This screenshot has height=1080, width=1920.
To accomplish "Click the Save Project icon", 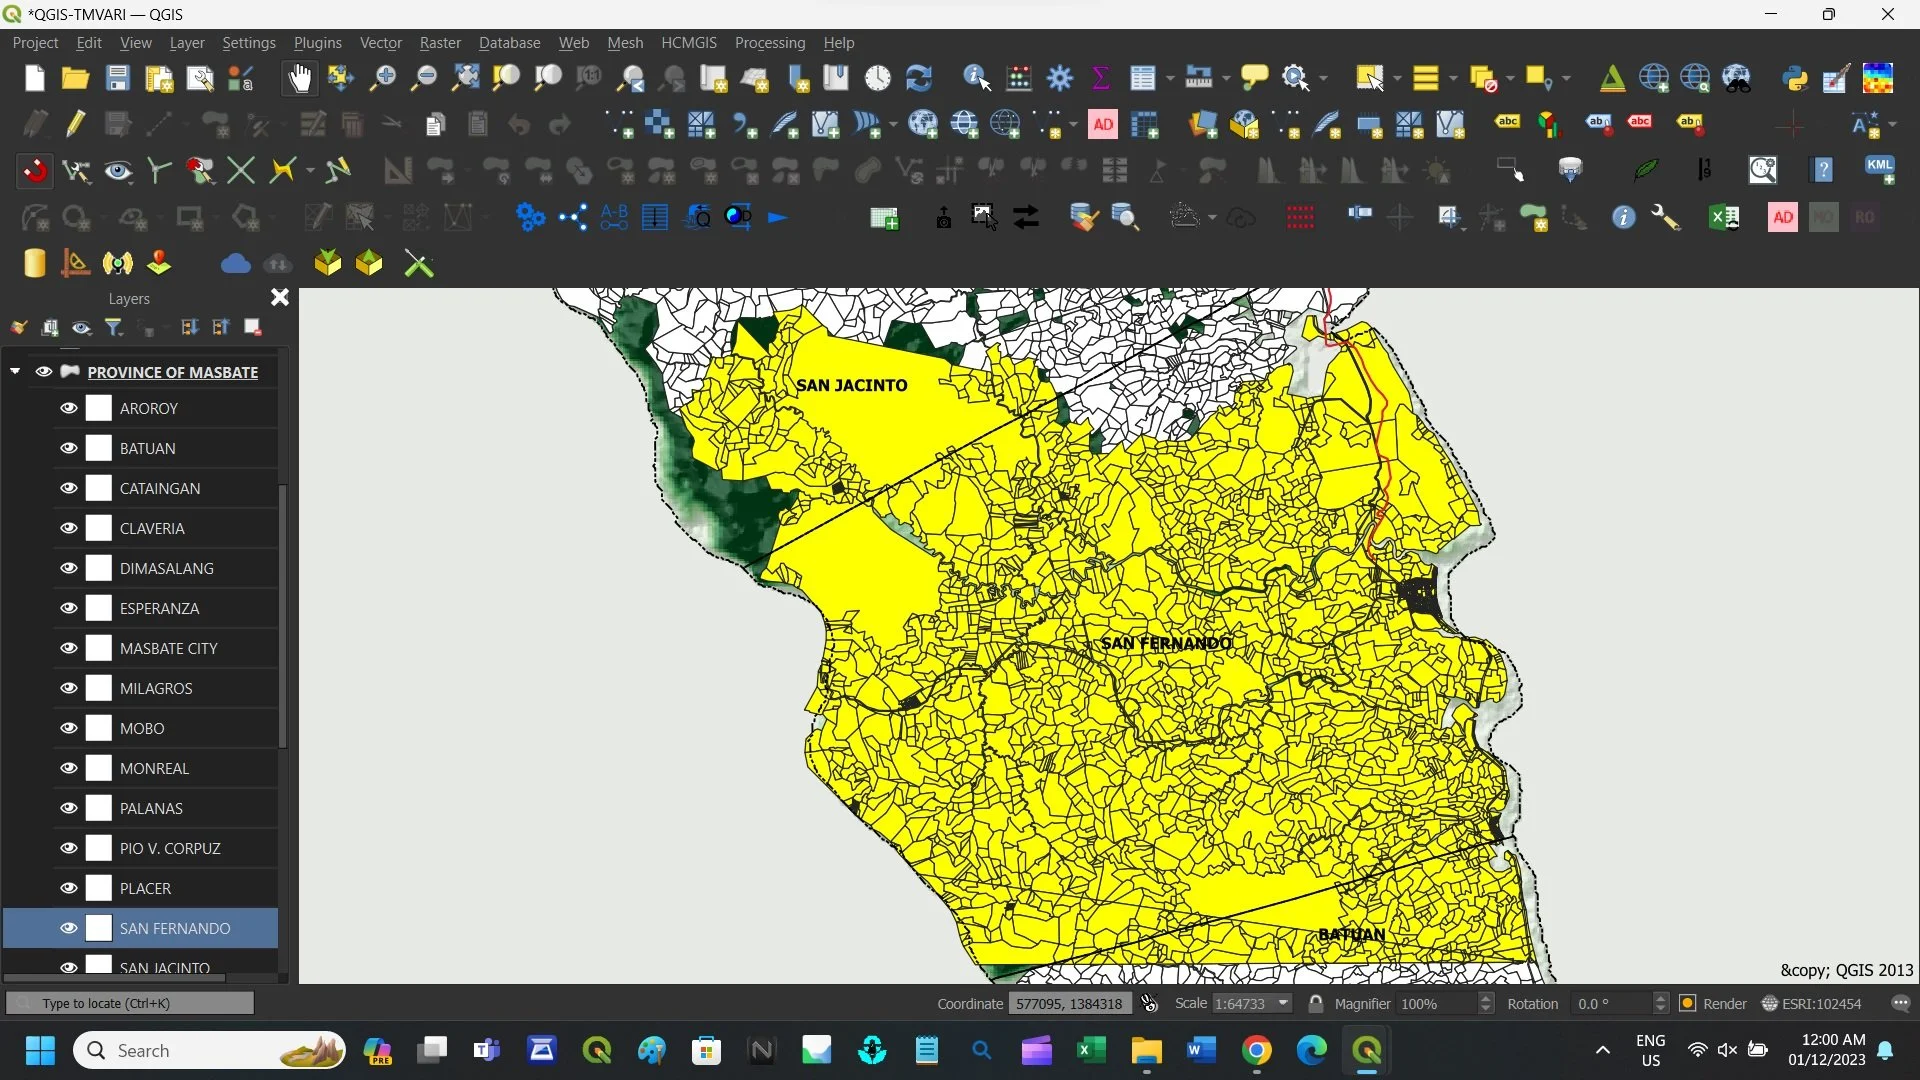I will [117, 78].
